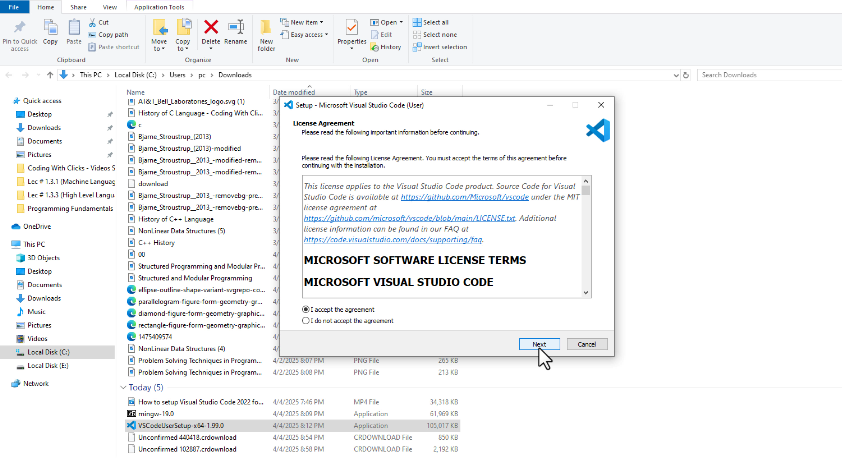Click the History command icon
Screen dimensions: 842x460
(375, 47)
